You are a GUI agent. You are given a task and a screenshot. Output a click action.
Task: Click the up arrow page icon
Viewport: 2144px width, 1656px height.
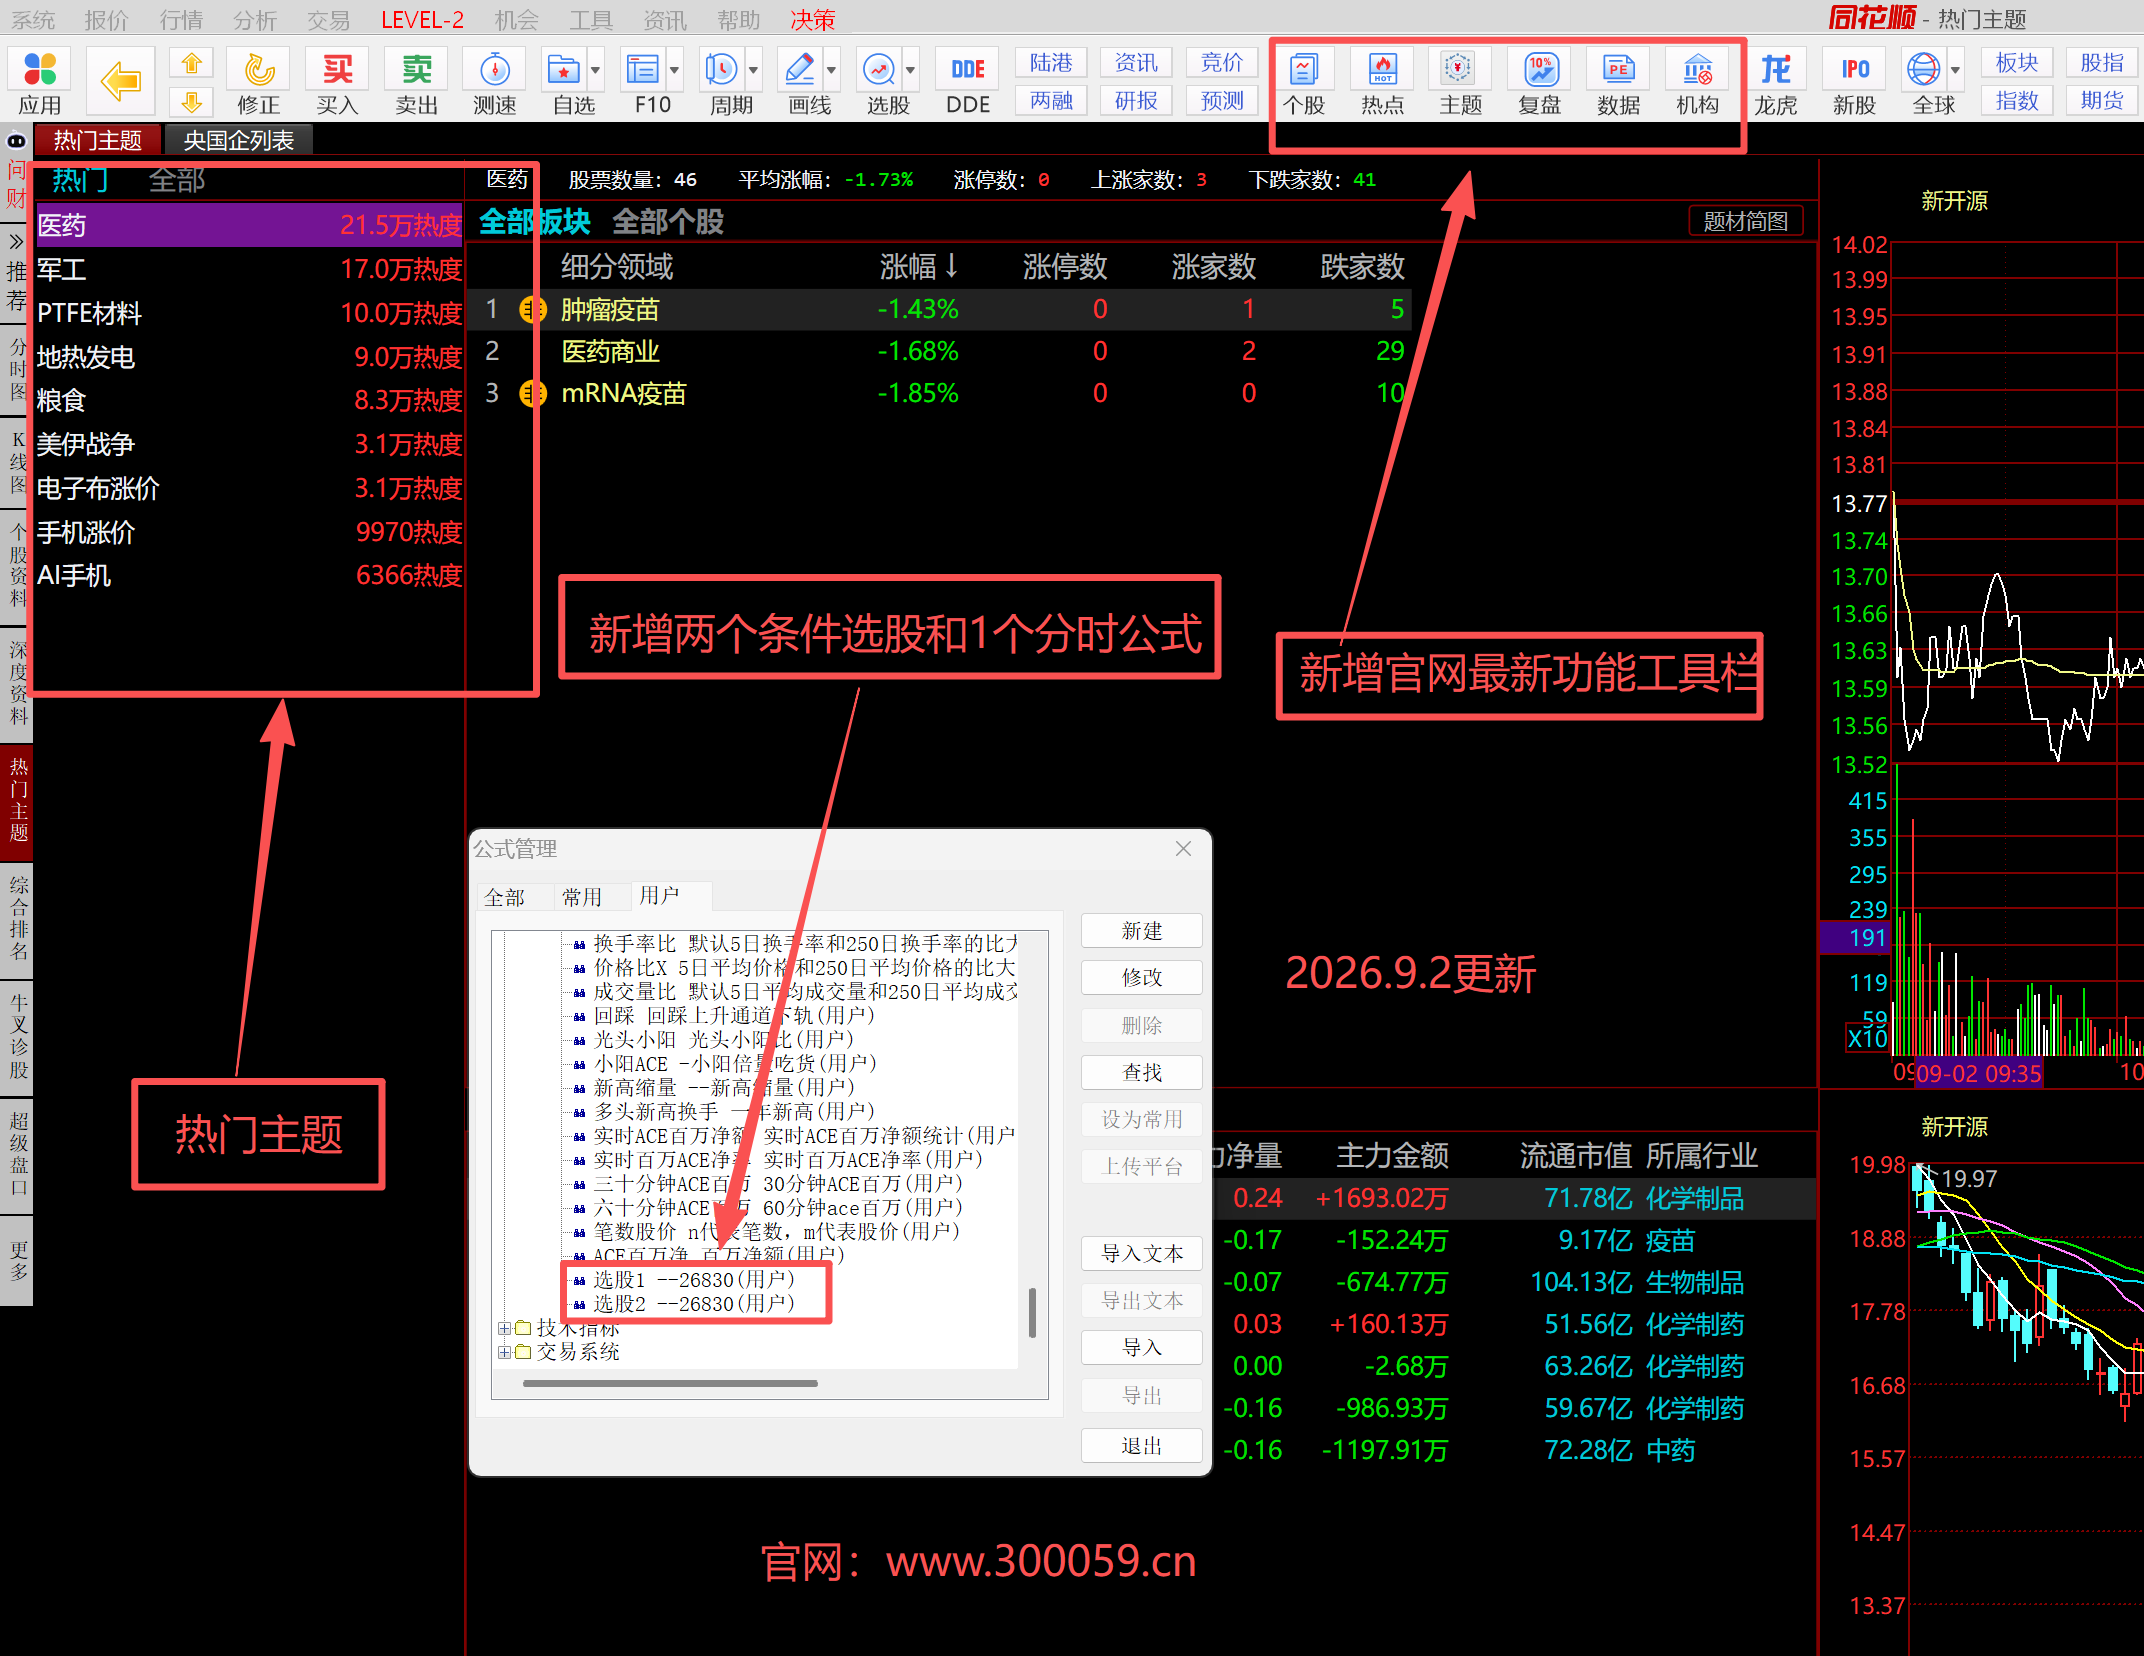[191, 64]
